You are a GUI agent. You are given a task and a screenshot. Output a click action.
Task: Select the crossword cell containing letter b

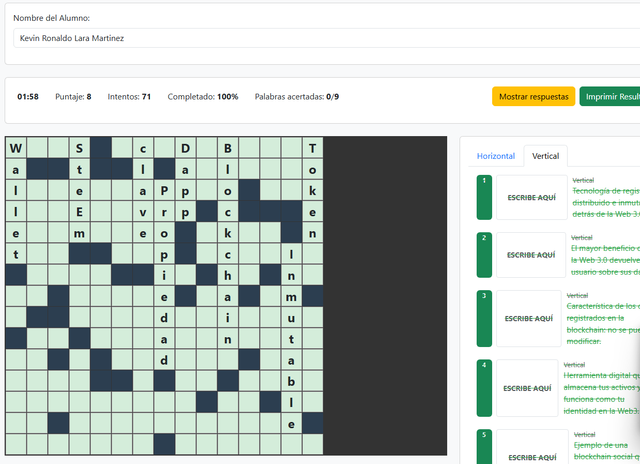coord(291,382)
